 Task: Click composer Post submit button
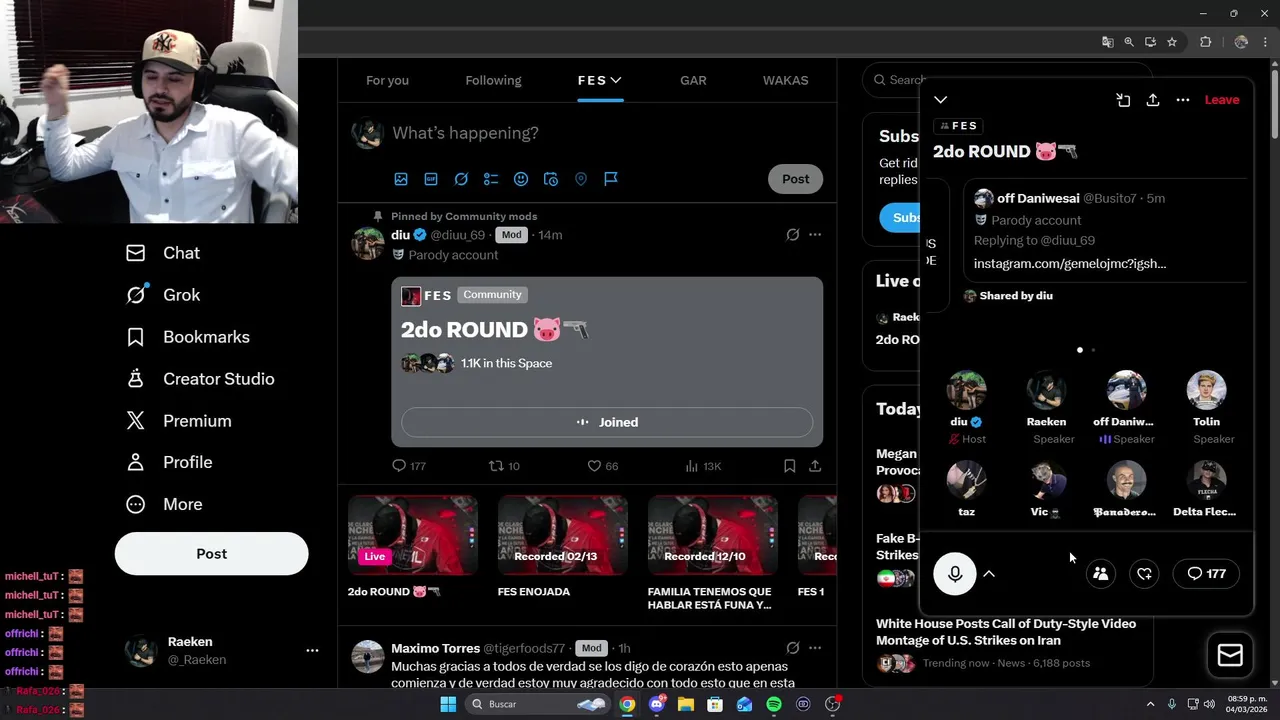point(796,179)
